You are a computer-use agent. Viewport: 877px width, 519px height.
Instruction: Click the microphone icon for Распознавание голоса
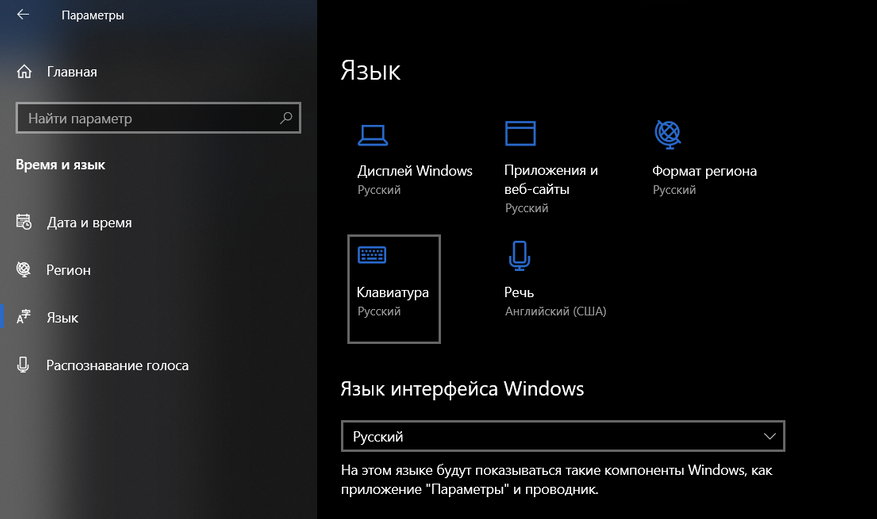tap(23, 365)
